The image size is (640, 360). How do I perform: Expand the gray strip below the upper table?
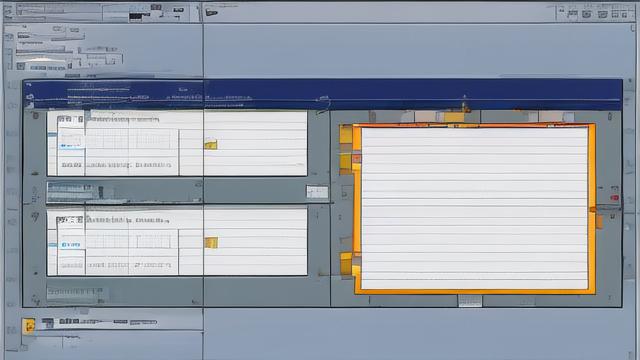click(124, 192)
